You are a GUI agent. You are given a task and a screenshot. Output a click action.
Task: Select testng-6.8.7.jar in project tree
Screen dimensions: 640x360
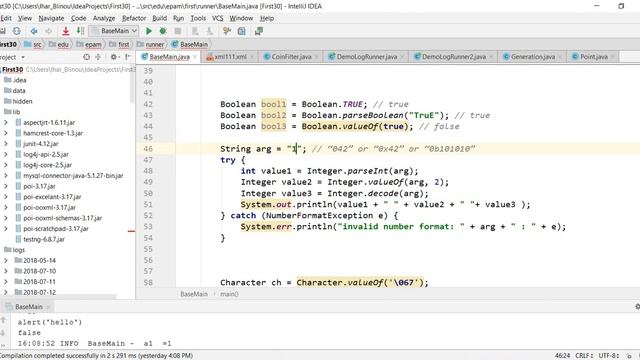(x=44, y=239)
